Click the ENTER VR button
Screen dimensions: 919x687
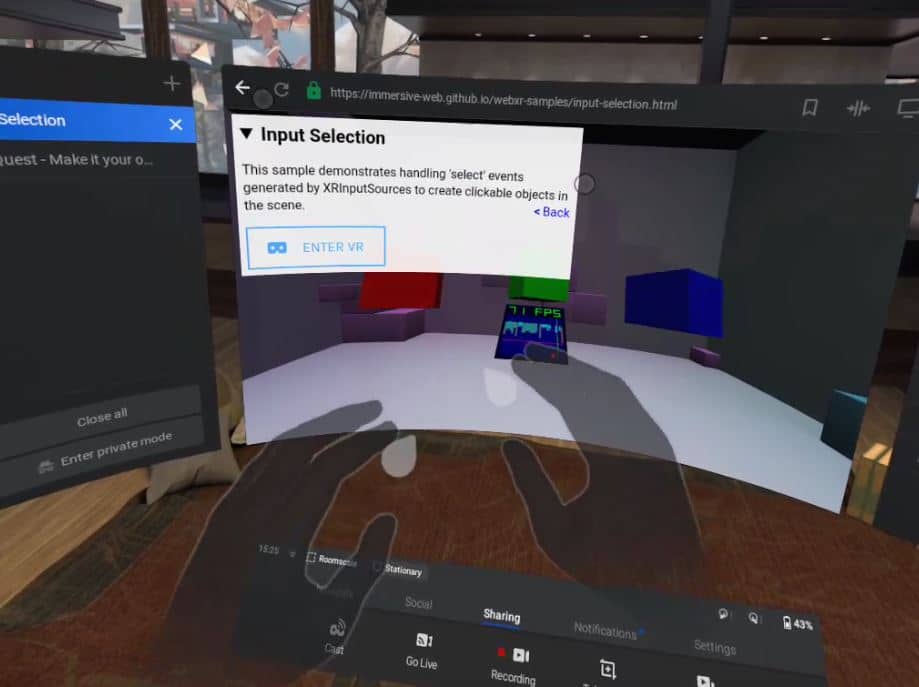(x=316, y=247)
